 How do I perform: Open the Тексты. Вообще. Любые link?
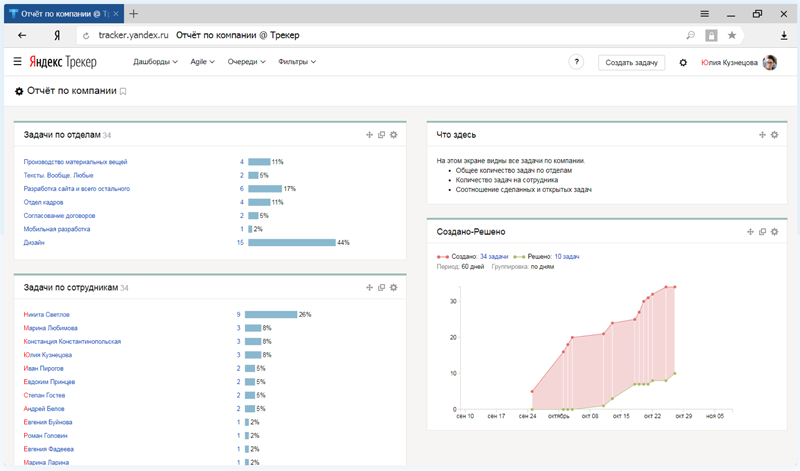coord(58,175)
